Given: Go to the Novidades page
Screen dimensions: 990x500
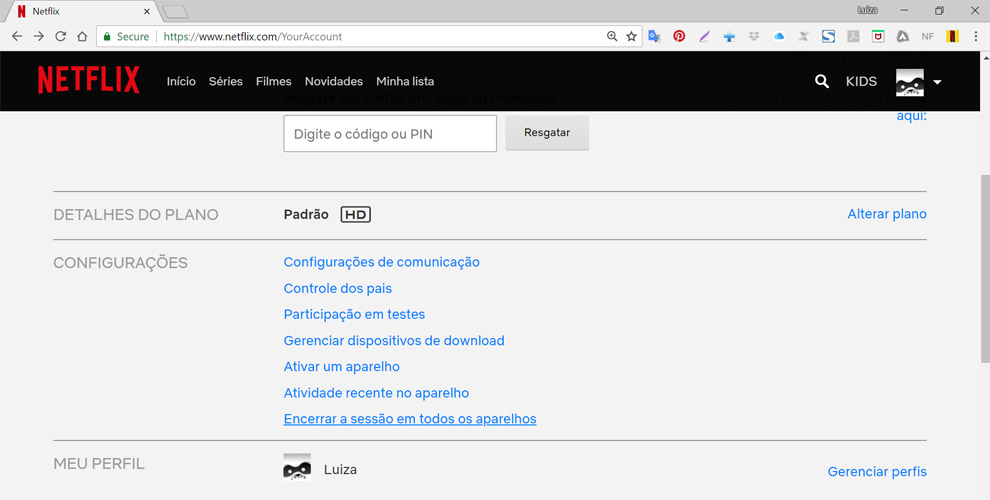Looking at the screenshot, I should coord(334,81).
